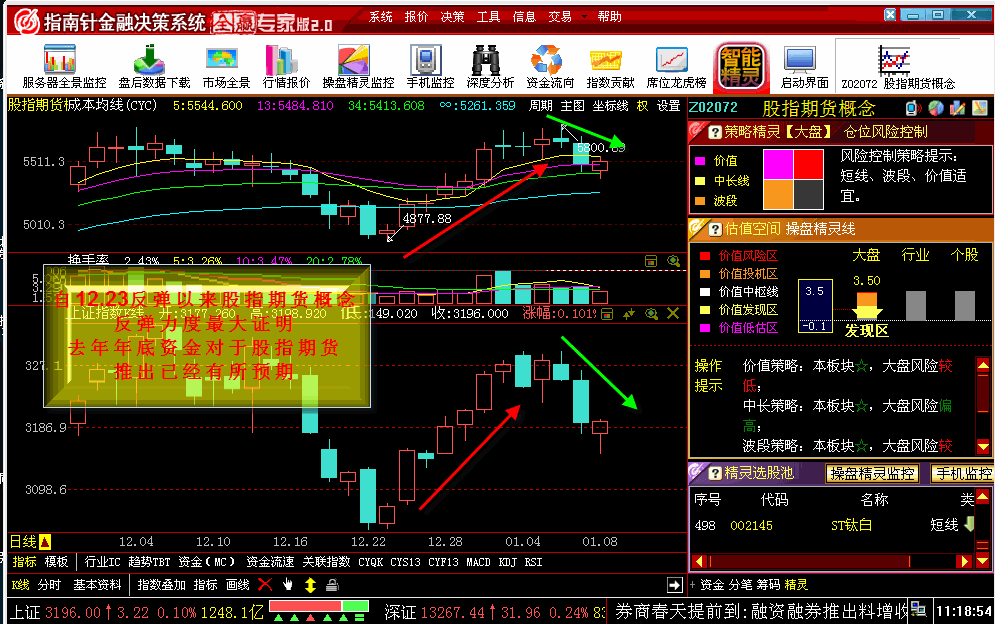
Task: Toggle the padlock lock icon
Action: (332, 585)
